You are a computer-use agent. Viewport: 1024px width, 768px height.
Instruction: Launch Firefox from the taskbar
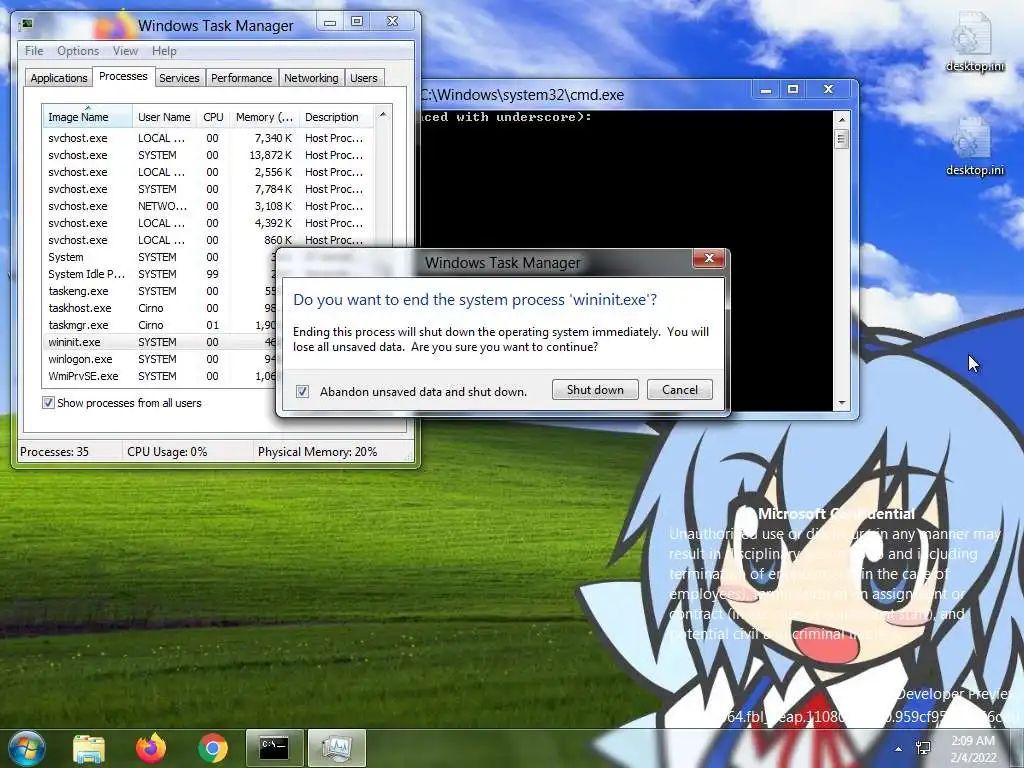click(151, 748)
